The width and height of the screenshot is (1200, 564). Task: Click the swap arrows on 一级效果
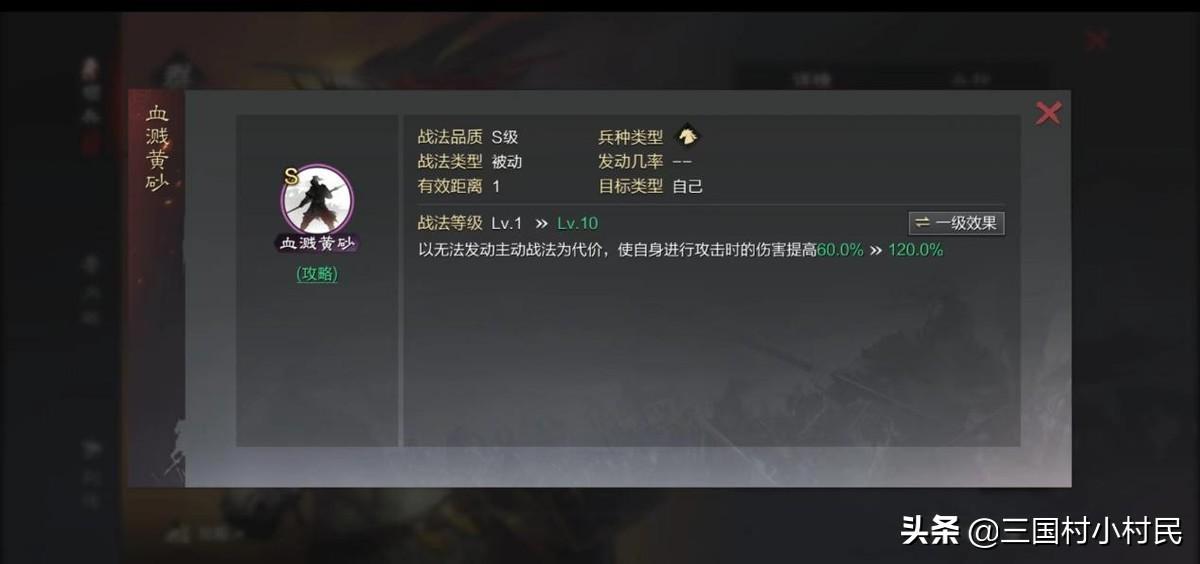click(x=922, y=223)
